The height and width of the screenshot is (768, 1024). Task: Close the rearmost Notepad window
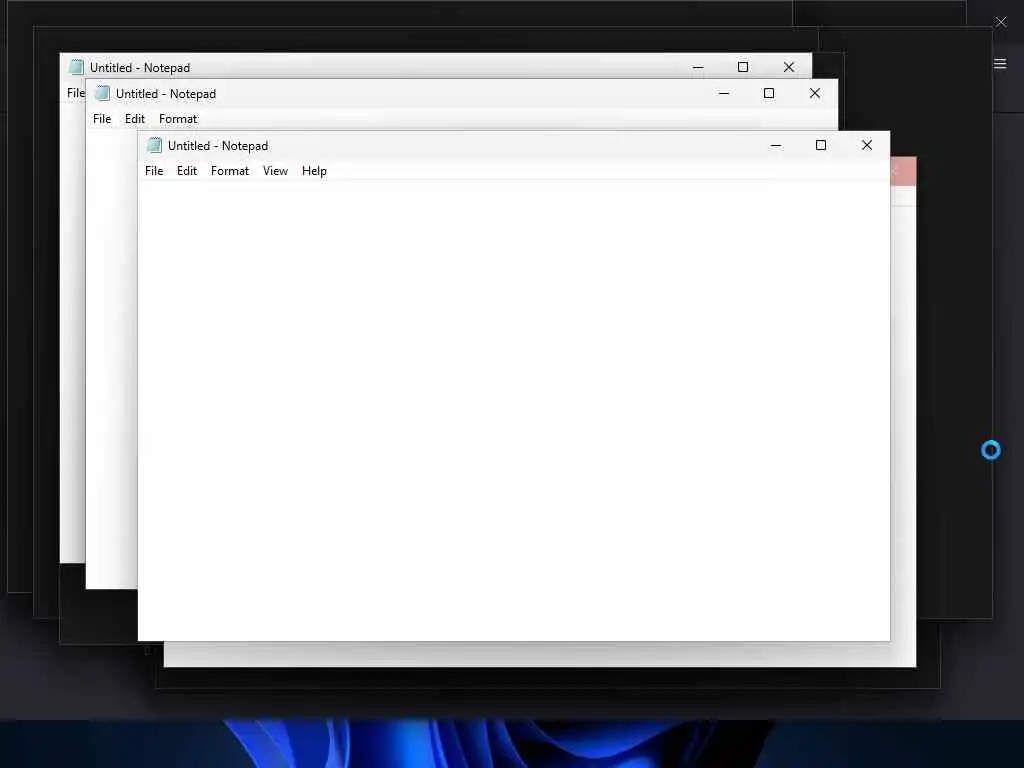point(789,67)
